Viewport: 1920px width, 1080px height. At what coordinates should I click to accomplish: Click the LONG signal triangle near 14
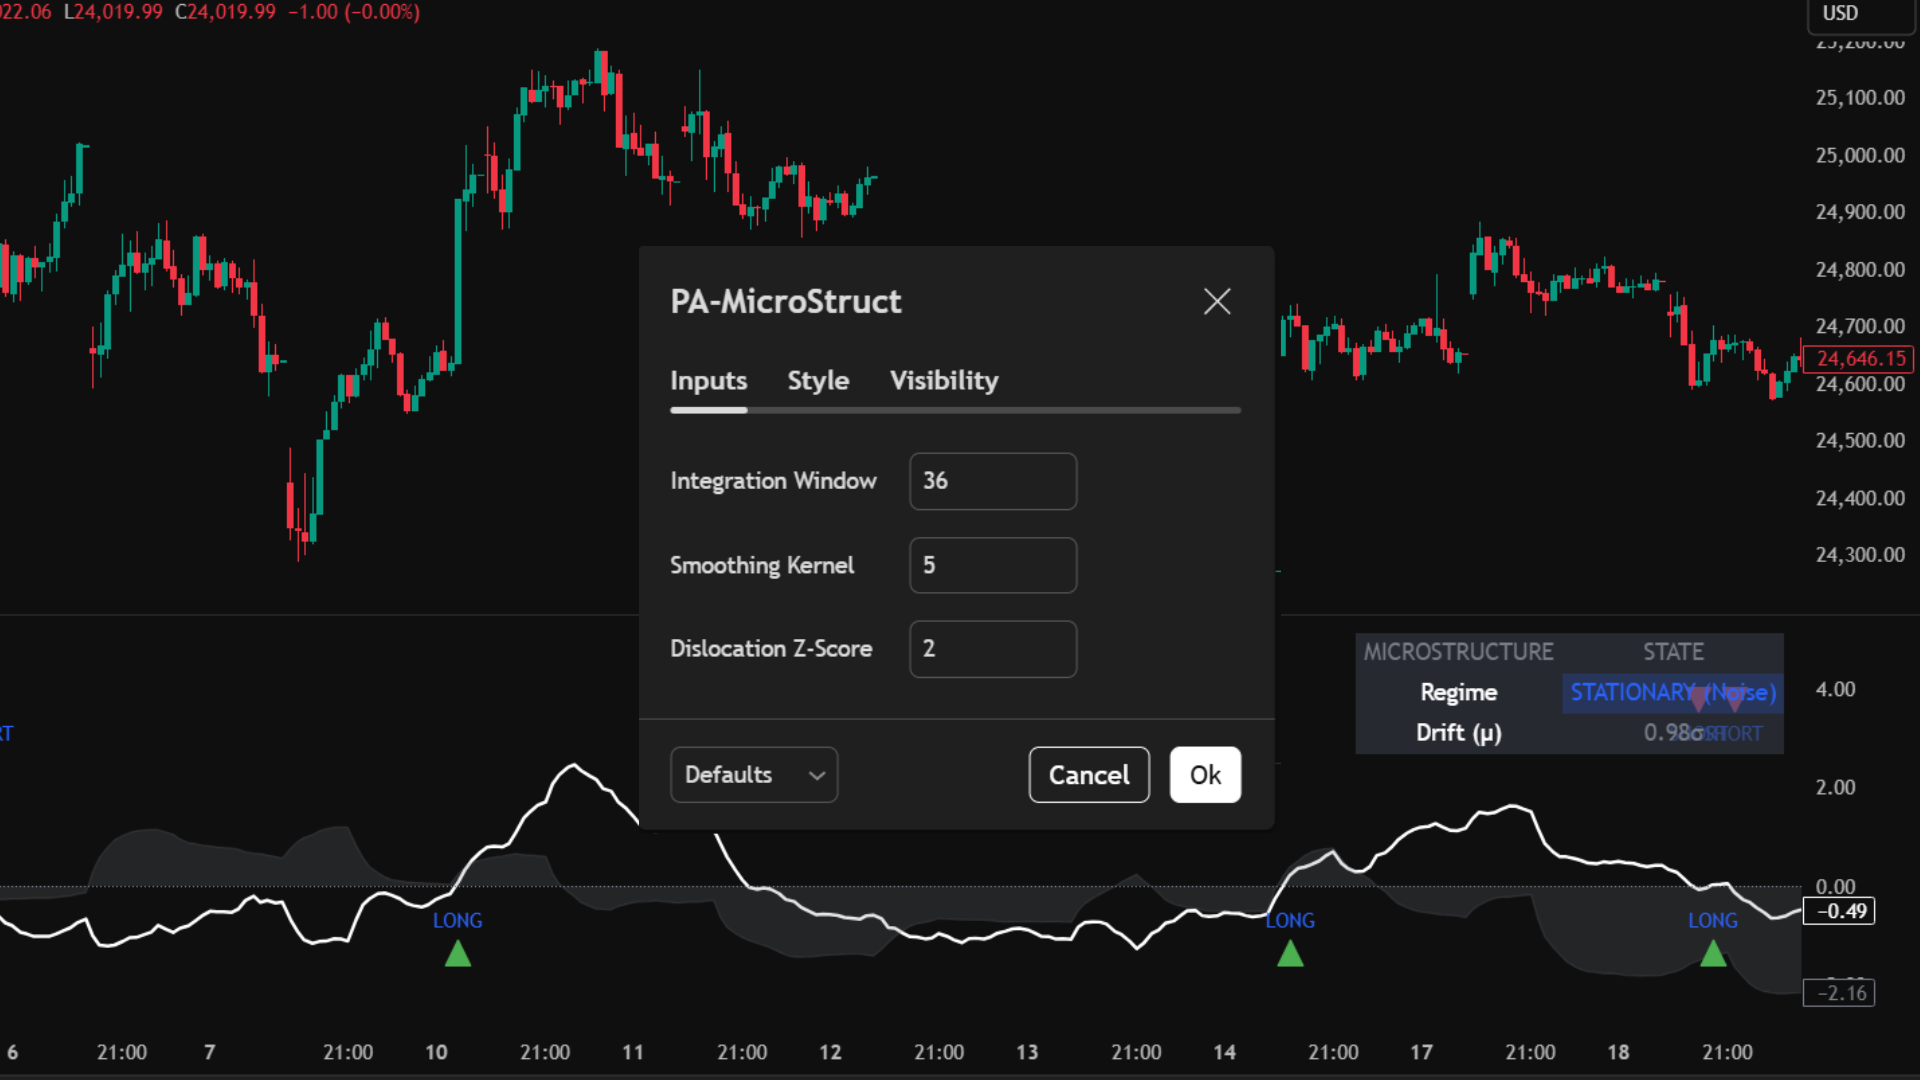[1290, 954]
